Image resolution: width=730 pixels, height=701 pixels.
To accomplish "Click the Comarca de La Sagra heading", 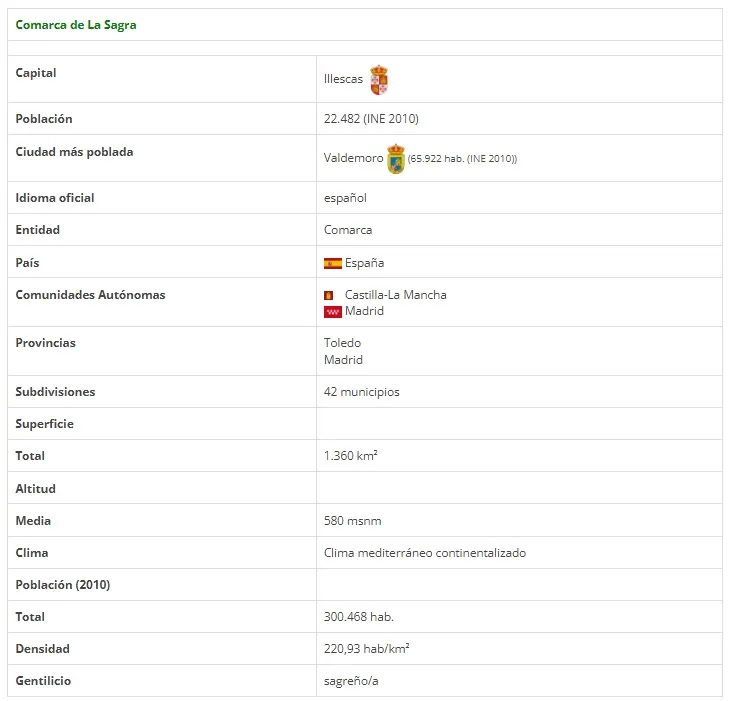I will [76, 25].
